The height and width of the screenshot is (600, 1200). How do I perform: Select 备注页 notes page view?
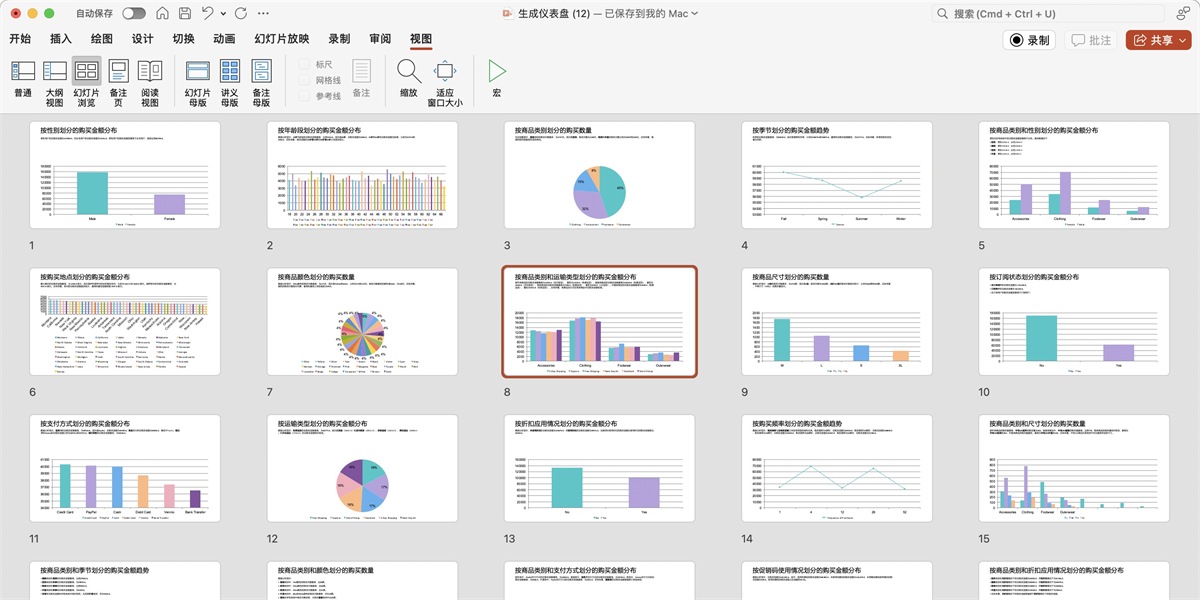[118, 80]
